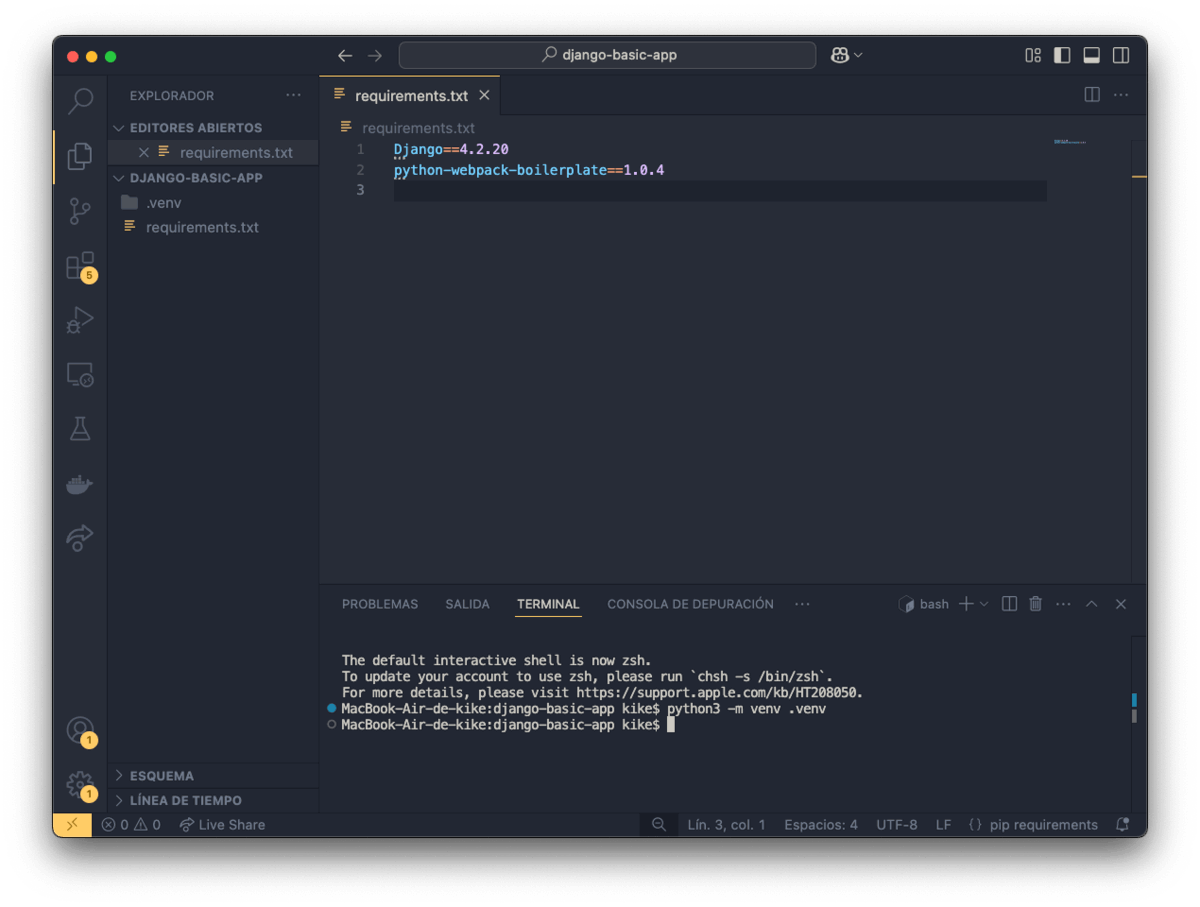The image size is (1200, 907).
Task: Click the bash terminal label
Action: pyautogui.click(x=924, y=604)
